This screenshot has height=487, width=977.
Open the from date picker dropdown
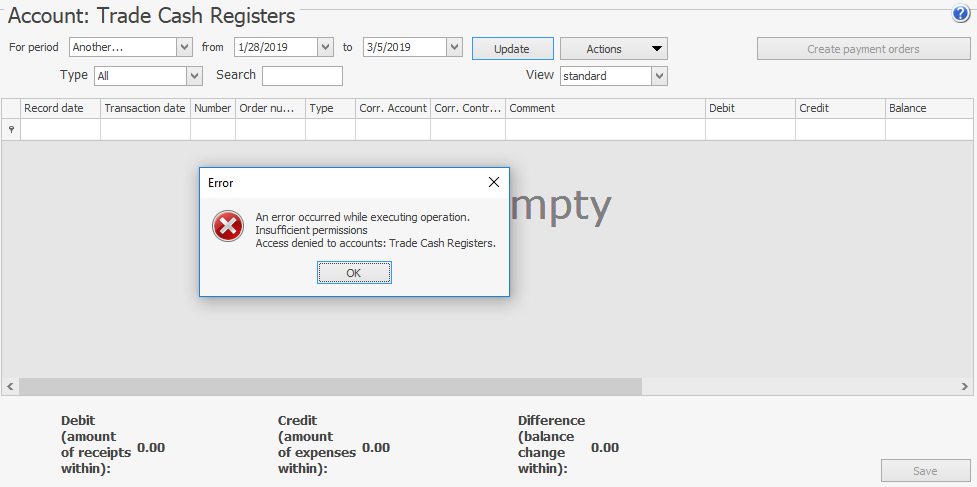[x=325, y=47]
